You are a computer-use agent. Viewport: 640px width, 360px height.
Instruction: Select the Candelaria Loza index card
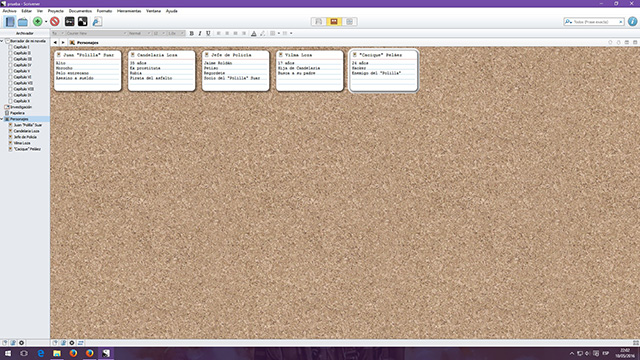pos(162,71)
